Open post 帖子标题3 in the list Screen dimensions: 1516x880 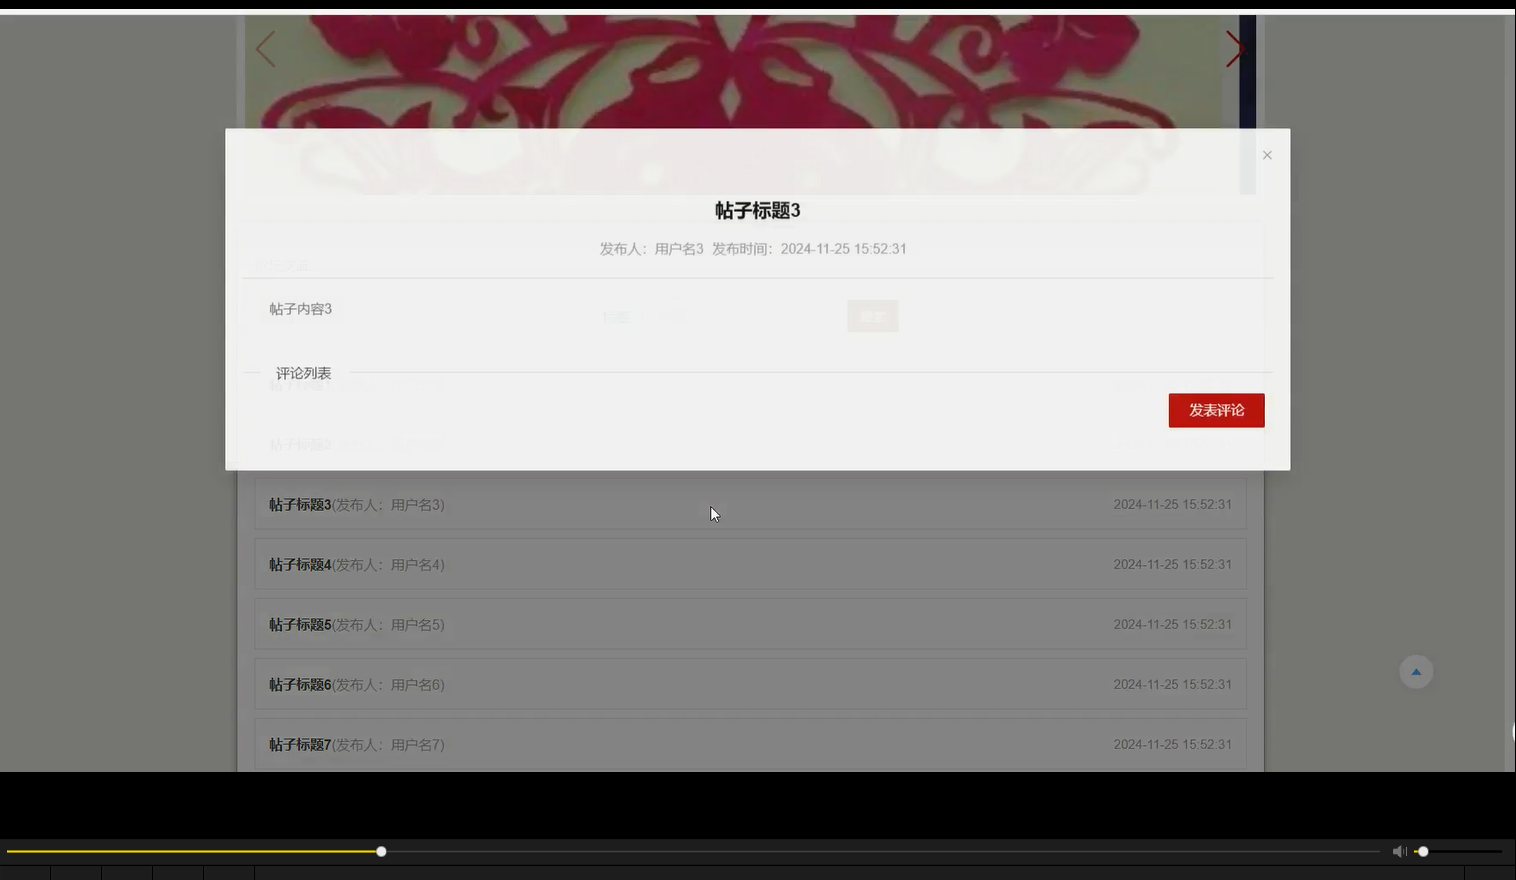click(x=750, y=504)
